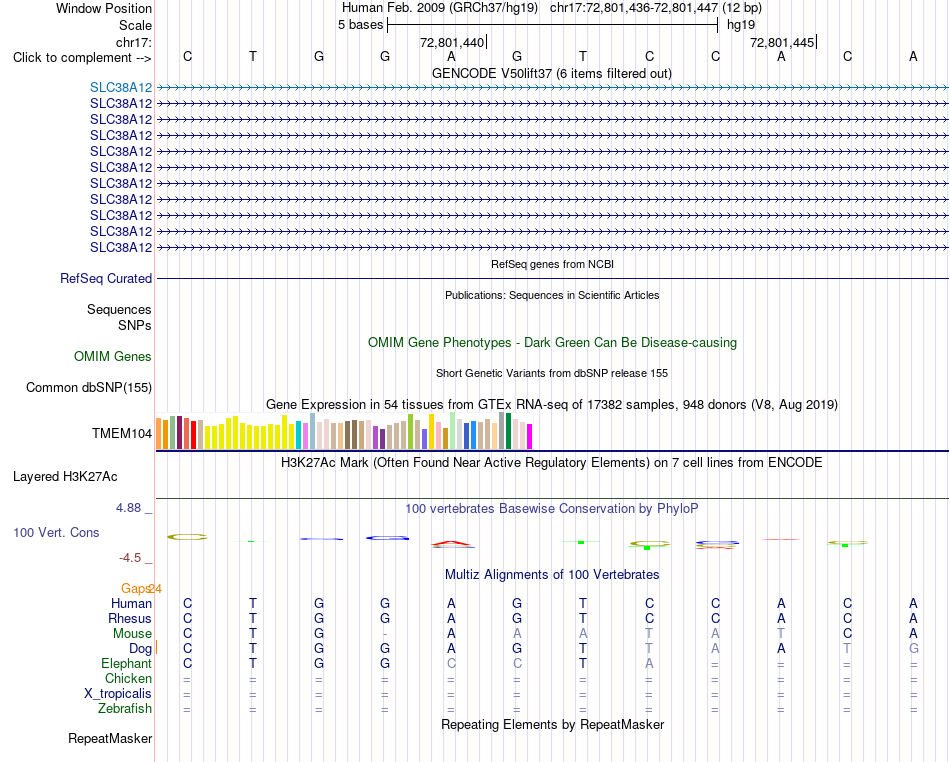The height and width of the screenshot is (762, 950).
Task: Click the magenta last bar in GTEx chart
Action: [x=530, y=437]
